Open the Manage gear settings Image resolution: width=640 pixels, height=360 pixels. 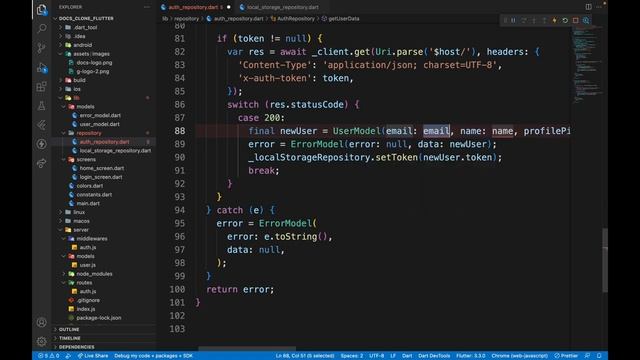pyautogui.click(x=42, y=341)
